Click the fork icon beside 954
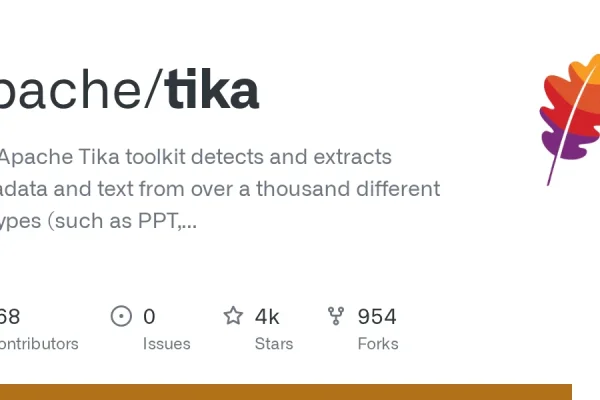 pos(336,316)
